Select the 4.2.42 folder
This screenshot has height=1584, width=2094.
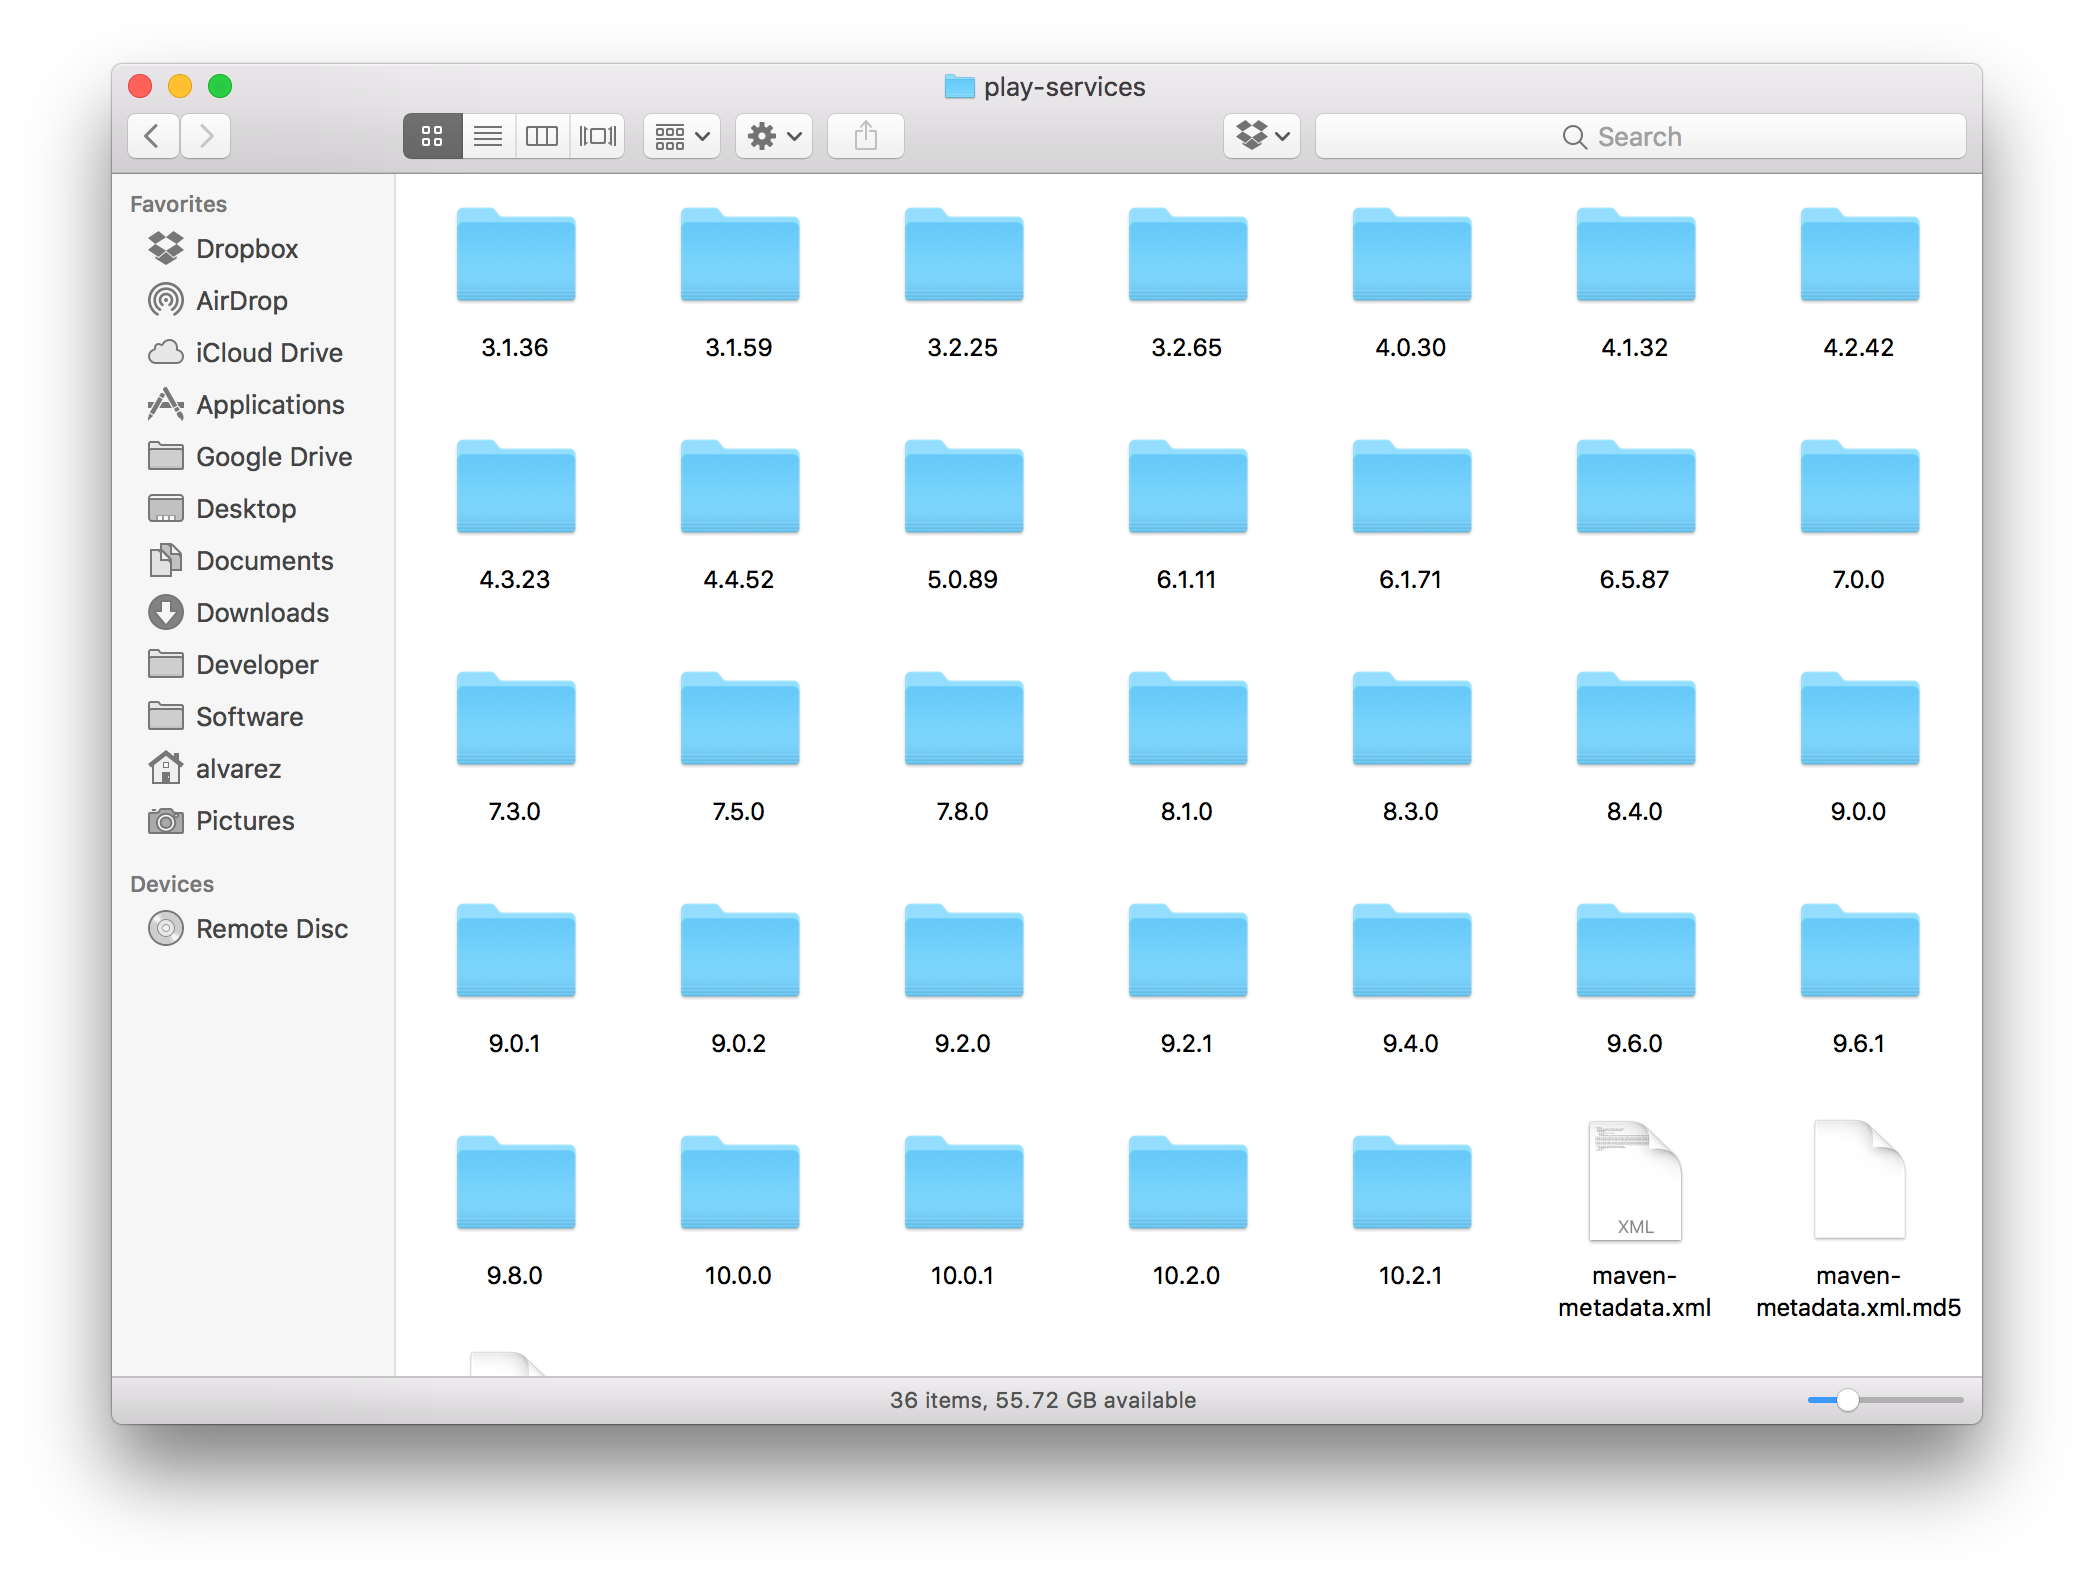pyautogui.click(x=1860, y=255)
